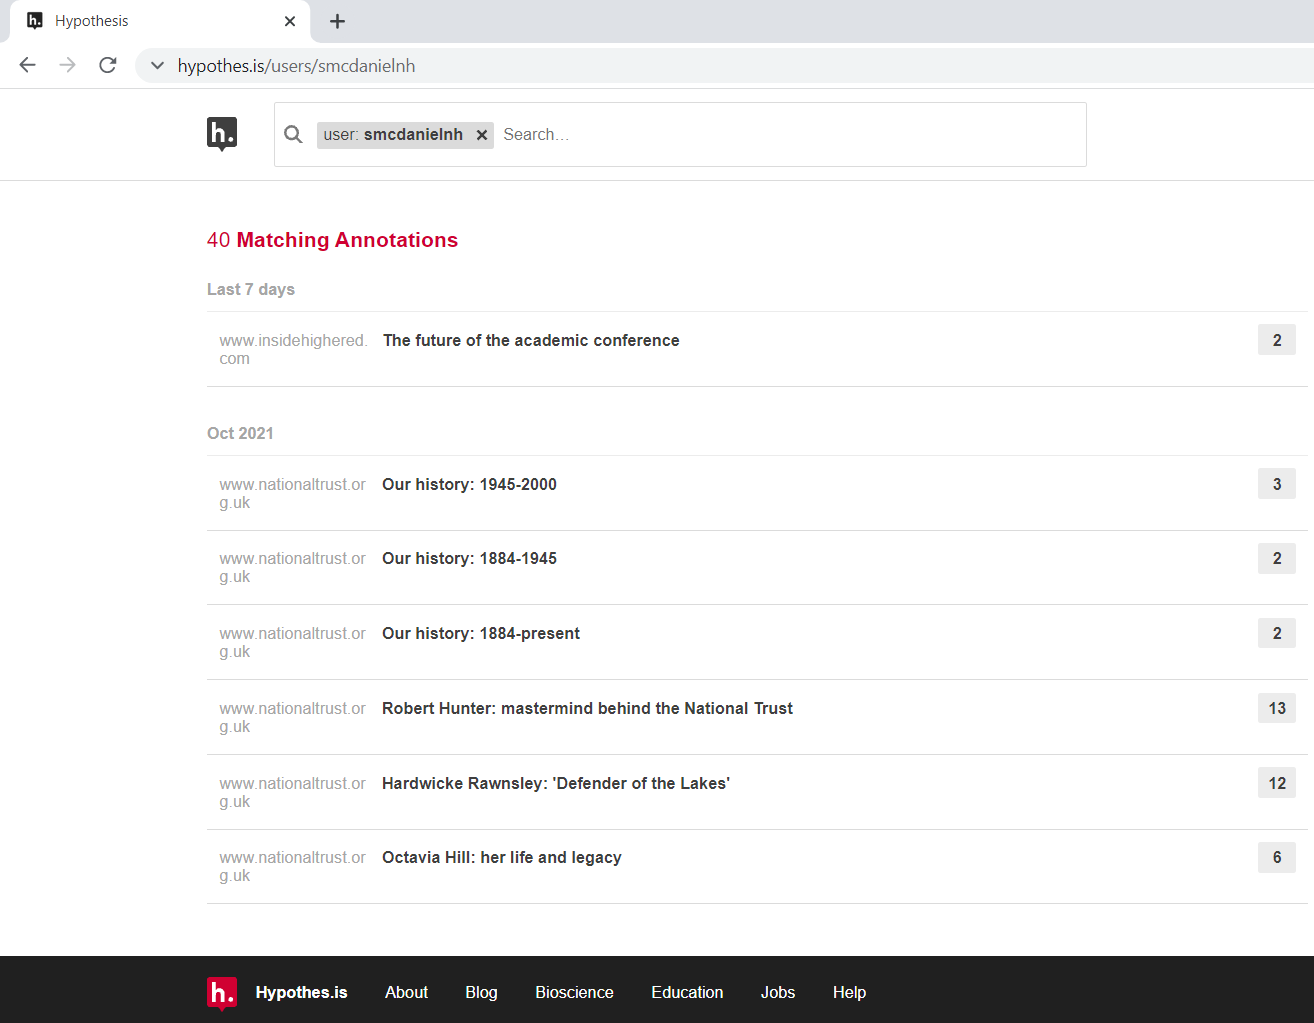Open the 6-annotation count for Octavia Hill
The image size is (1314, 1023).
tap(1276, 857)
